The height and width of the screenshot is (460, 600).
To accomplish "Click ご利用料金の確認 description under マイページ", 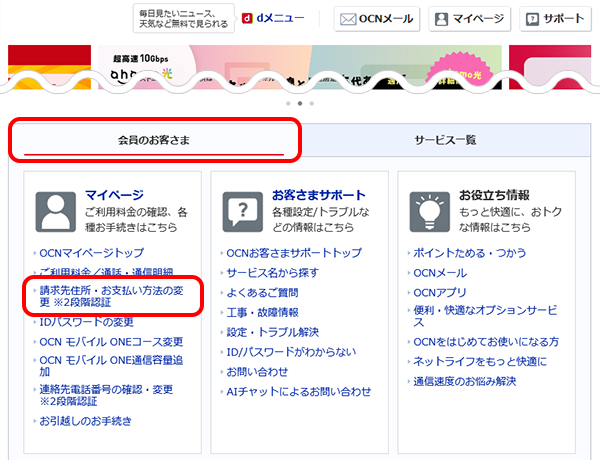I will click(x=136, y=220).
